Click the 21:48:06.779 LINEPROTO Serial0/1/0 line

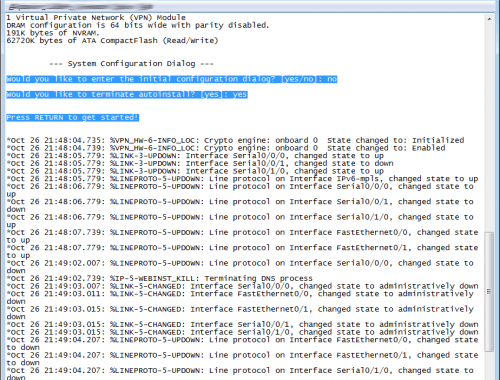pos(240,221)
